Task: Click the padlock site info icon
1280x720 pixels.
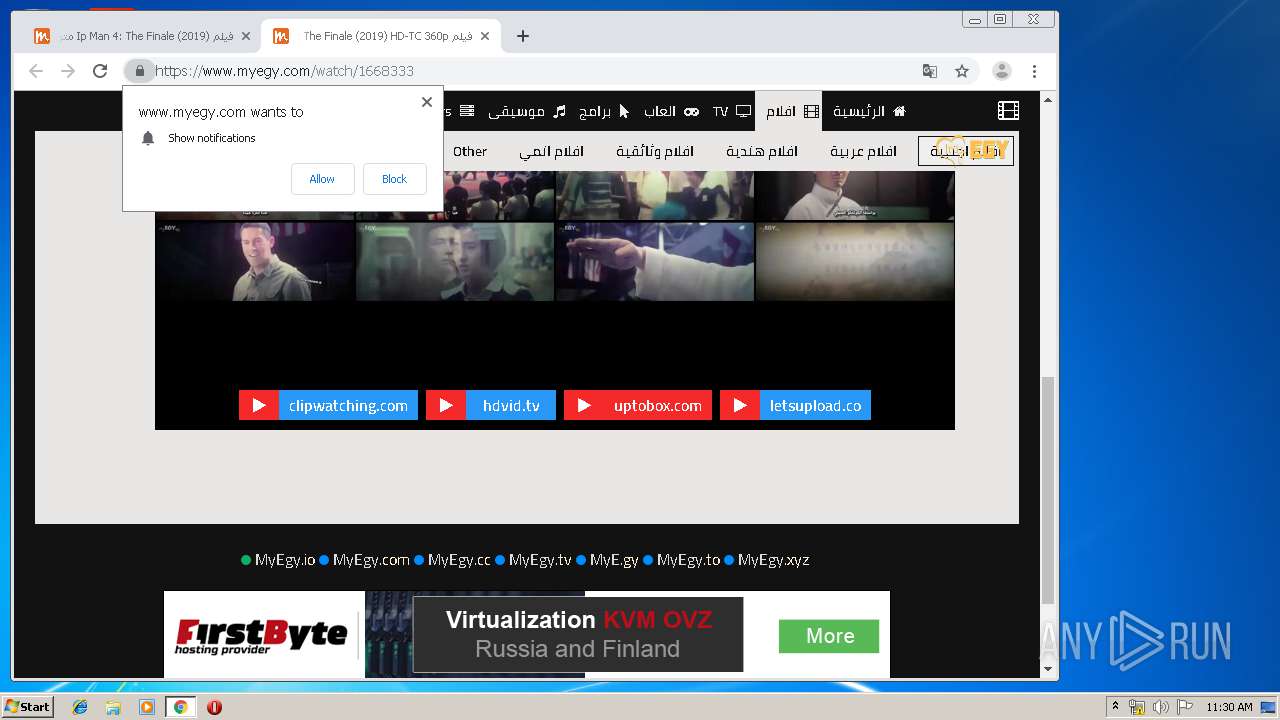Action: coord(140,71)
